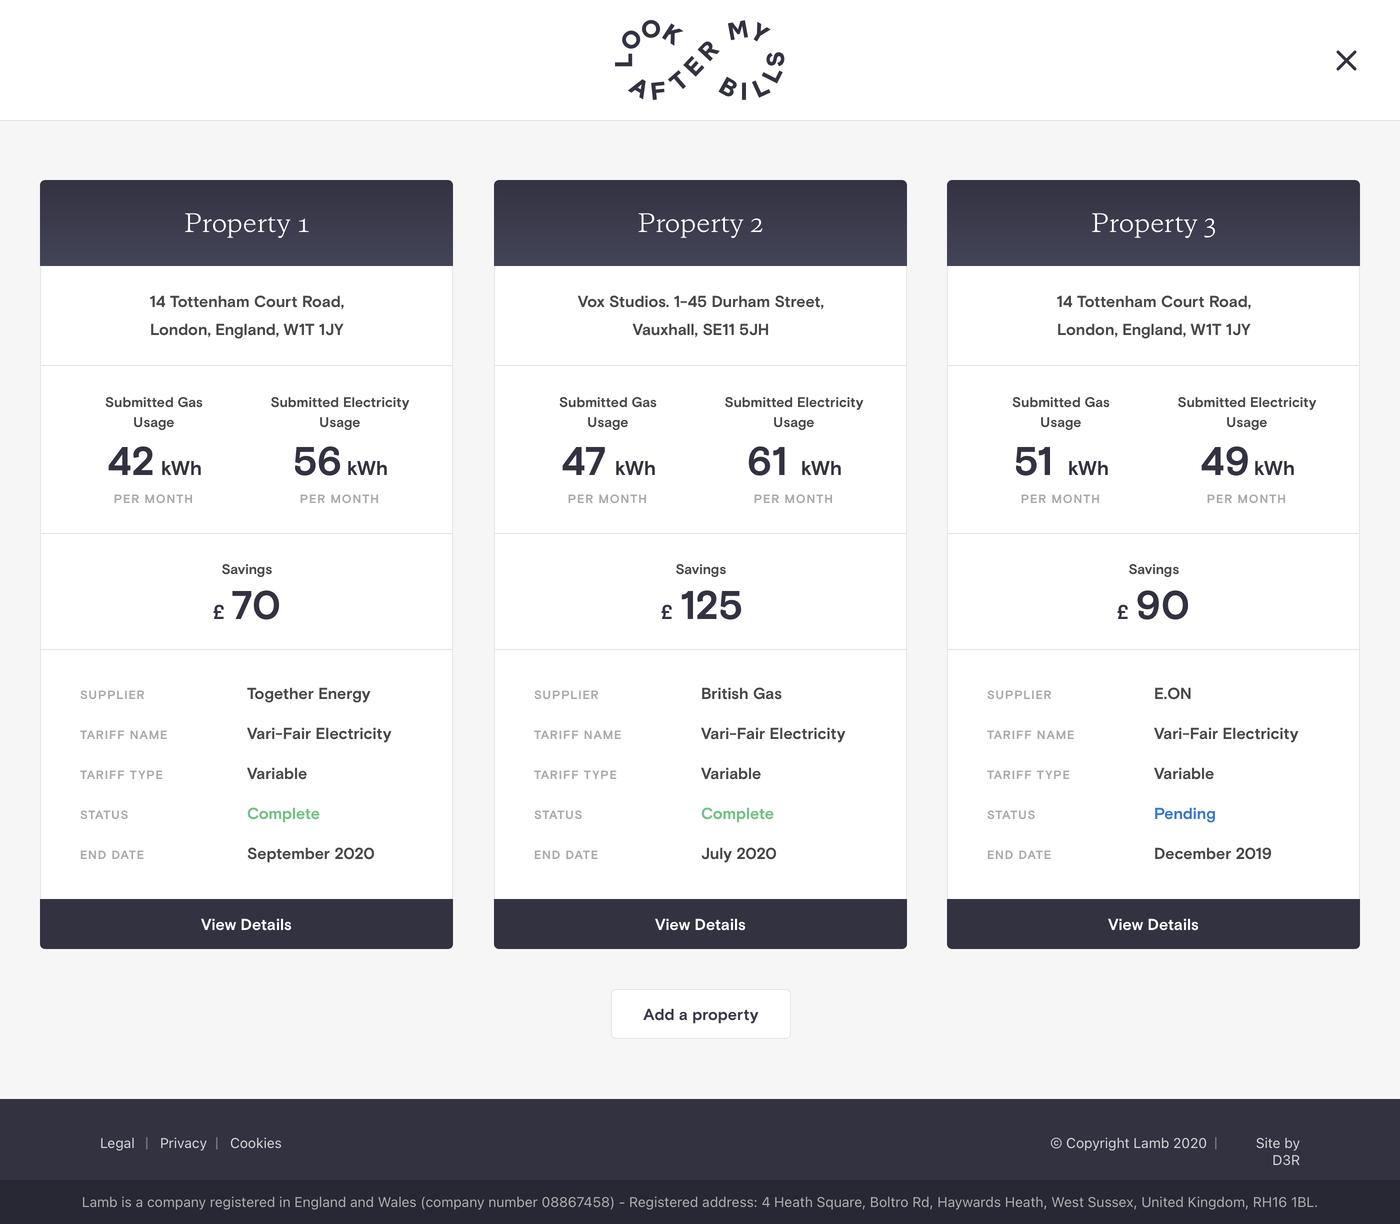
Task: Click the Vox Studios Durham Street address
Action: pyautogui.click(x=700, y=315)
